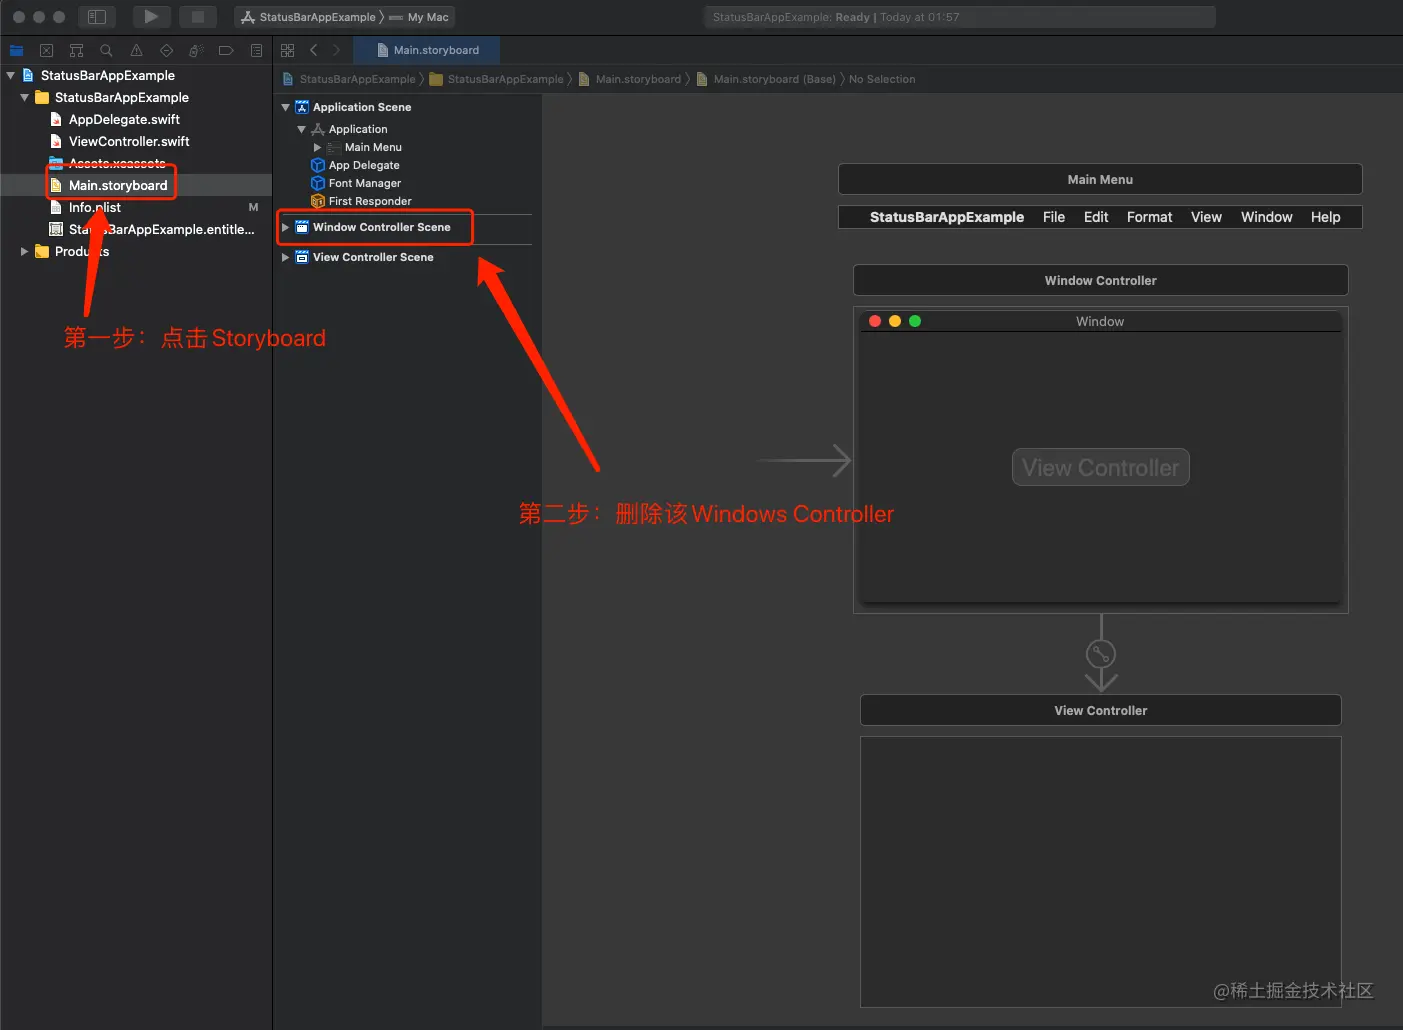The width and height of the screenshot is (1403, 1030).
Task: Click the No Selection breadcrumb
Action: click(882, 79)
